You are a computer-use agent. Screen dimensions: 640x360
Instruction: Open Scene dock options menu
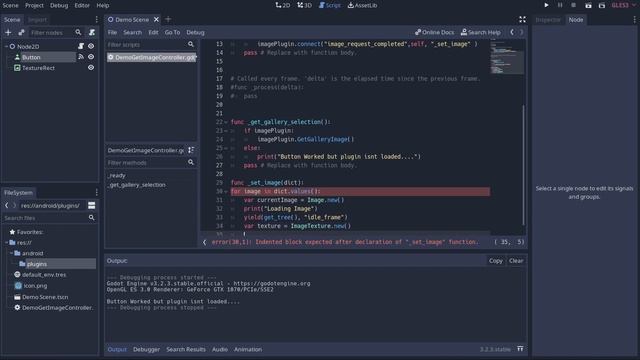(96, 19)
